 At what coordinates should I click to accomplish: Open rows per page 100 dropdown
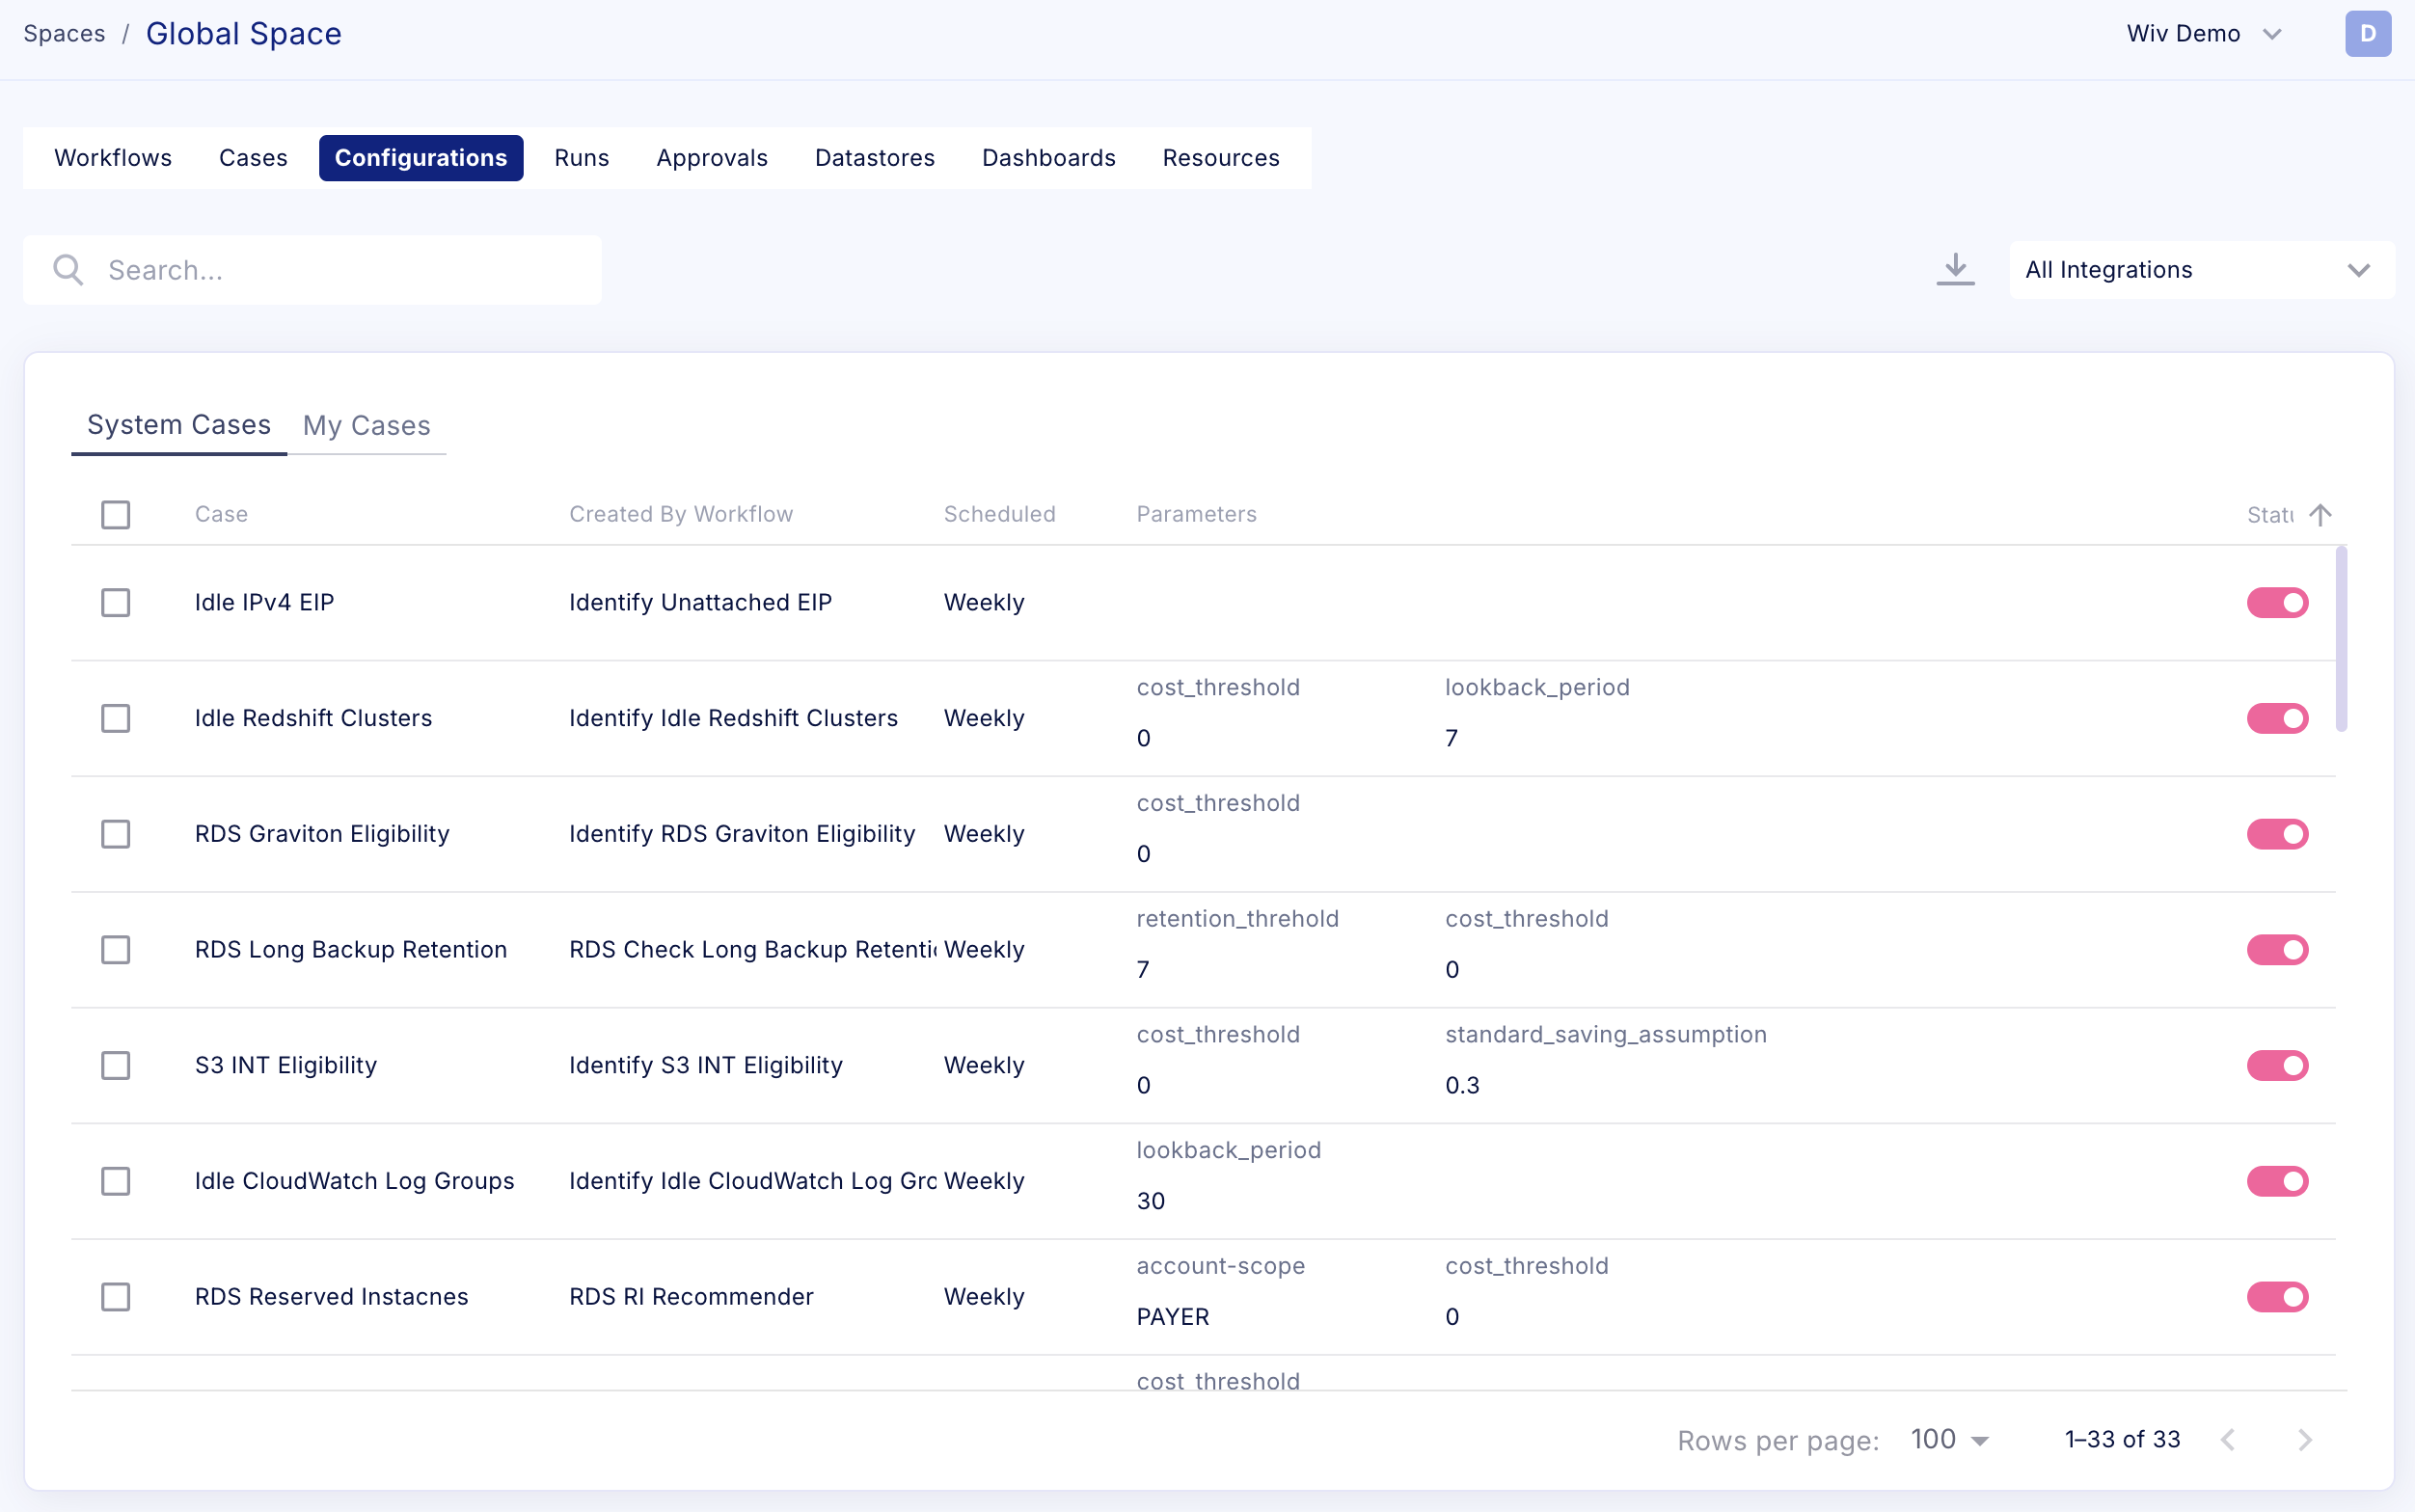coord(1949,1440)
